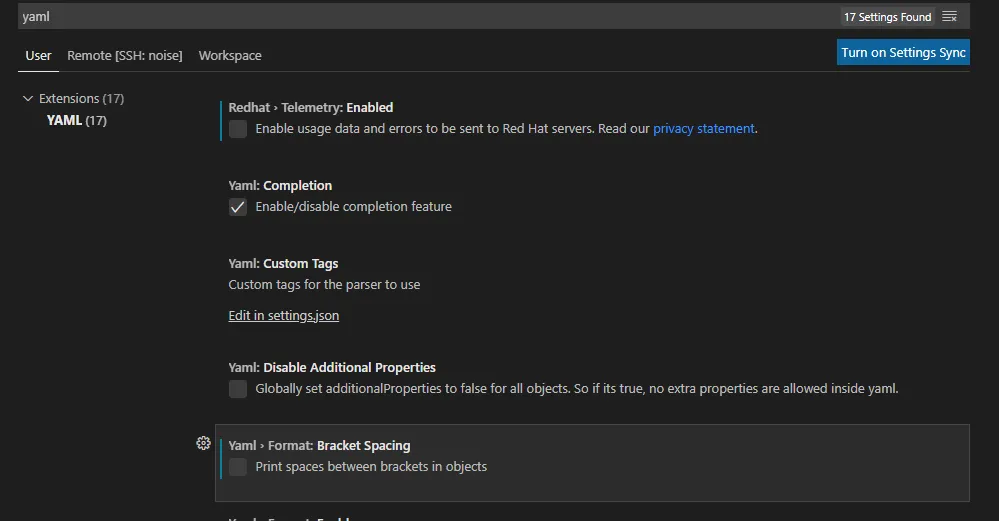
Task: Collapse the Extensions (17) tree chevron
Action: tap(28, 99)
